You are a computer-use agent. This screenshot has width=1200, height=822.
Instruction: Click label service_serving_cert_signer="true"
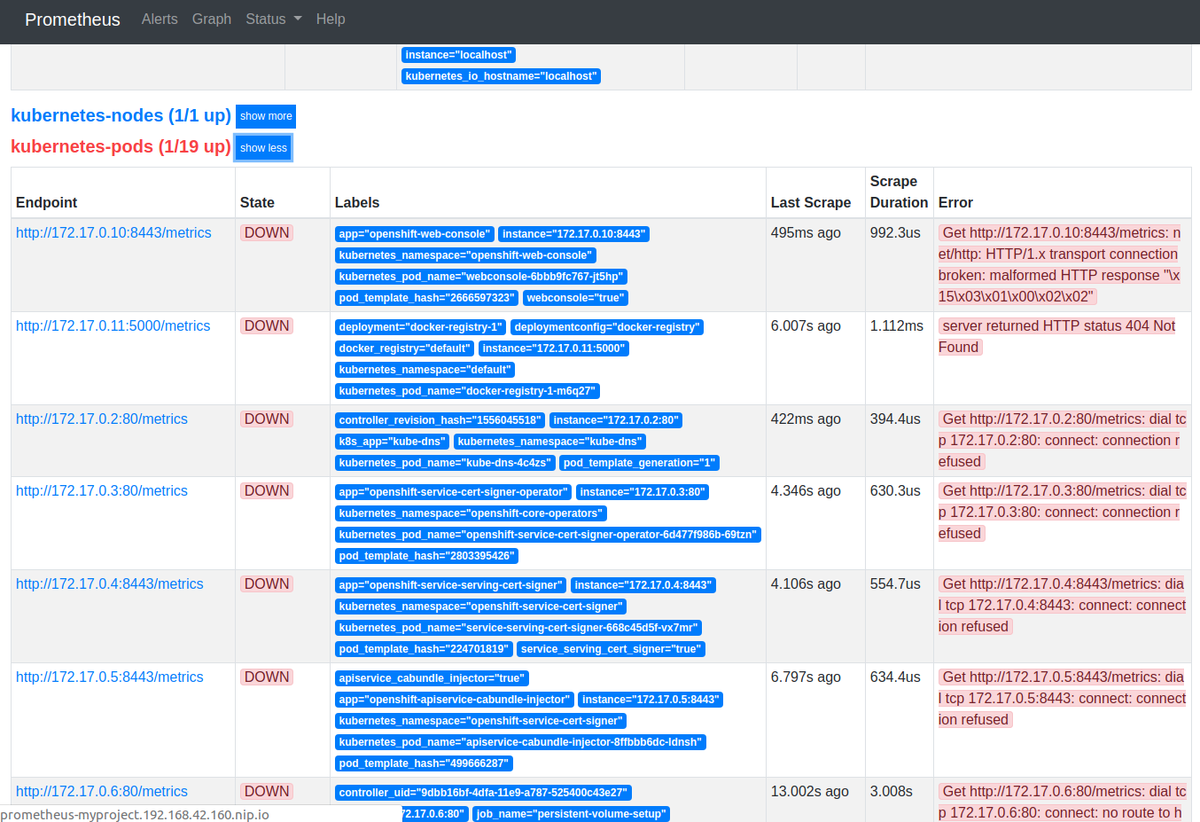(610, 649)
